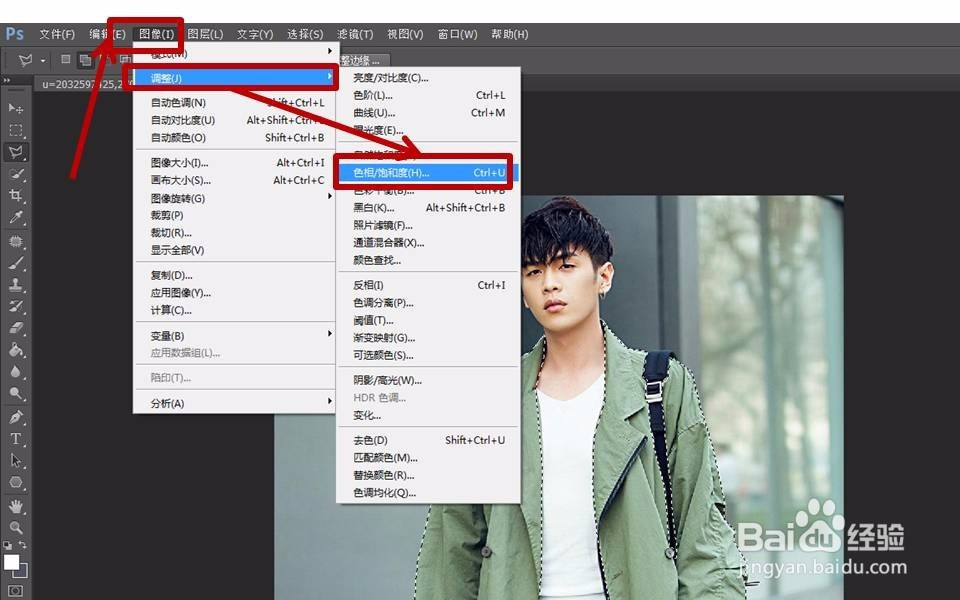Viewport: 960px width, 600px height.
Task: Select 图像大小(I)... in Image menu
Action: point(235,163)
